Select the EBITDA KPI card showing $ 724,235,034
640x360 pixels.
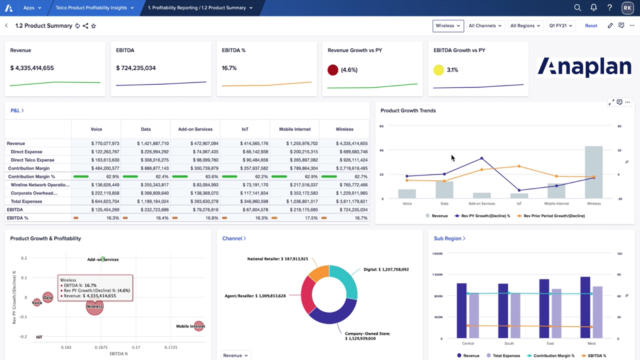(x=161, y=68)
